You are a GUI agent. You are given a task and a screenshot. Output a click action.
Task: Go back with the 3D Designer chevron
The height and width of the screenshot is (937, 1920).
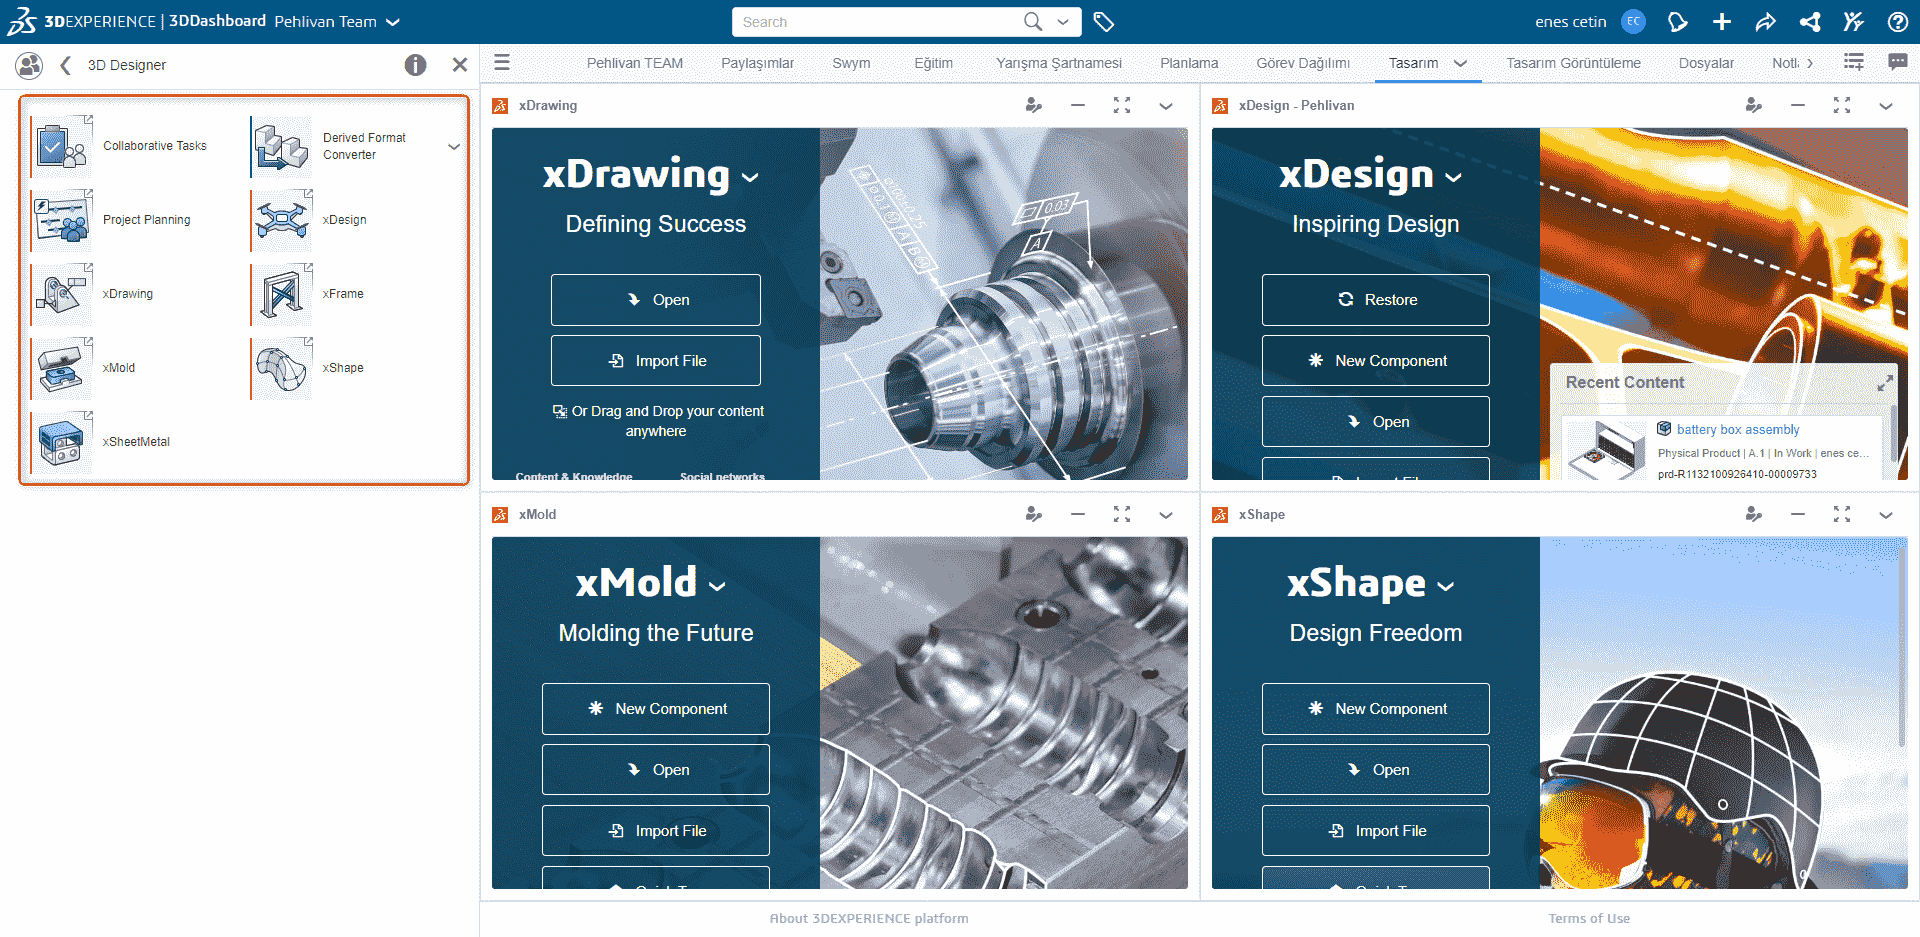point(66,65)
